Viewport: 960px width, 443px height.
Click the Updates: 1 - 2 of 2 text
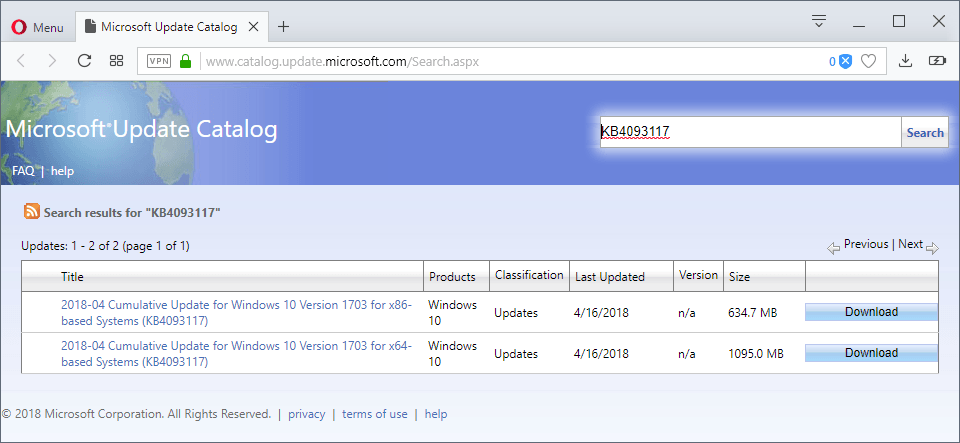(x=105, y=246)
